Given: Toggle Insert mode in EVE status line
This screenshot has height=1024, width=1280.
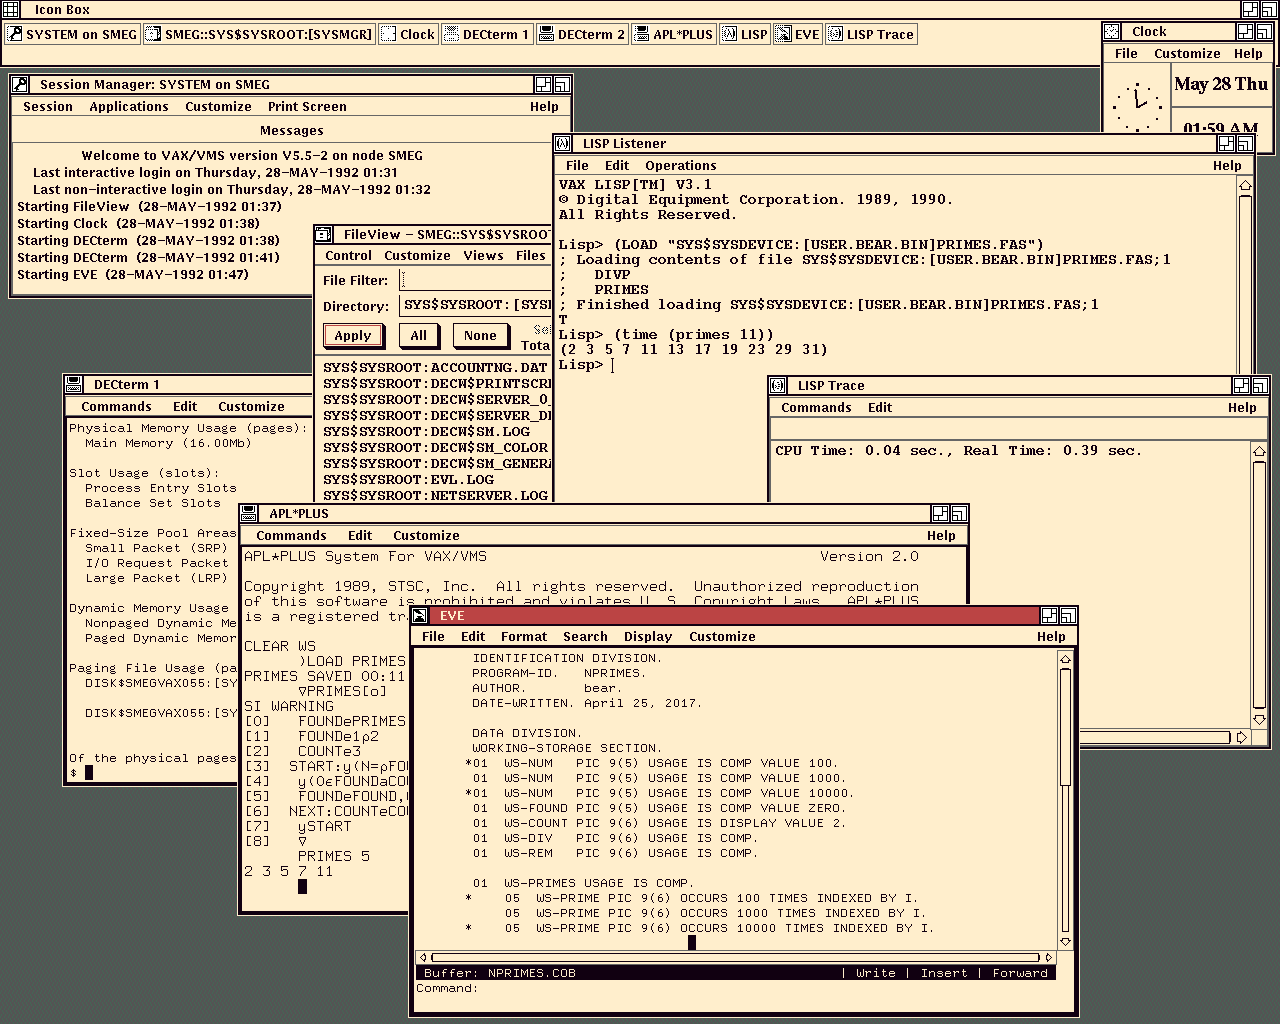Looking at the screenshot, I should click(x=944, y=973).
